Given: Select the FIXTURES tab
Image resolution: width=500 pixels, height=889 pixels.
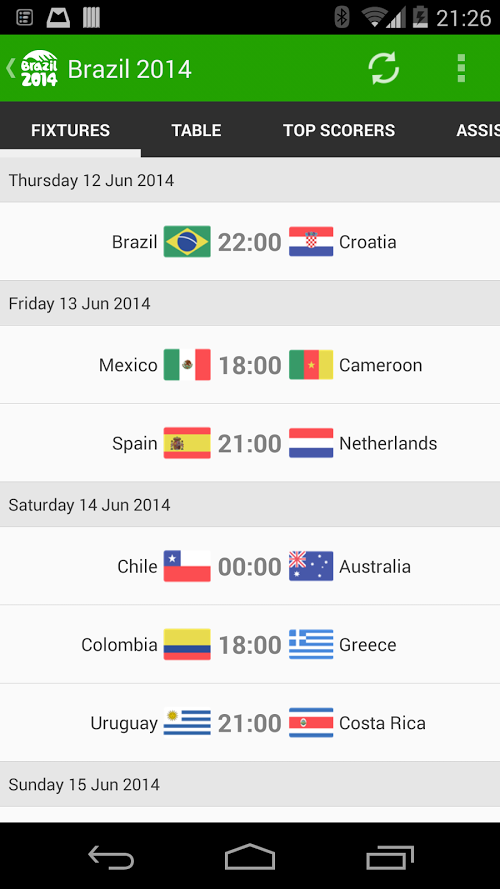Looking at the screenshot, I should click(70, 130).
